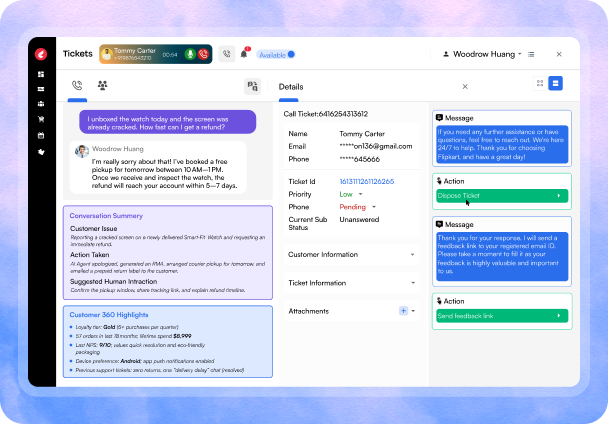Open the dashboard icon in the sidebar

coord(41,74)
